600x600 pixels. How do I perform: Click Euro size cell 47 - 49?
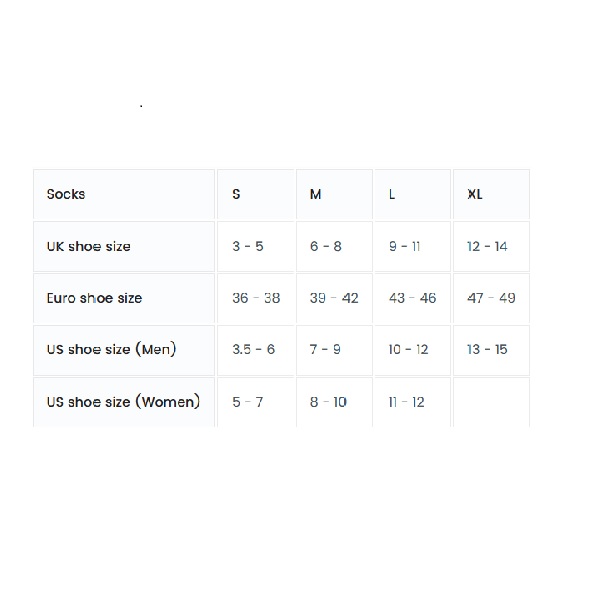(x=491, y=298)
